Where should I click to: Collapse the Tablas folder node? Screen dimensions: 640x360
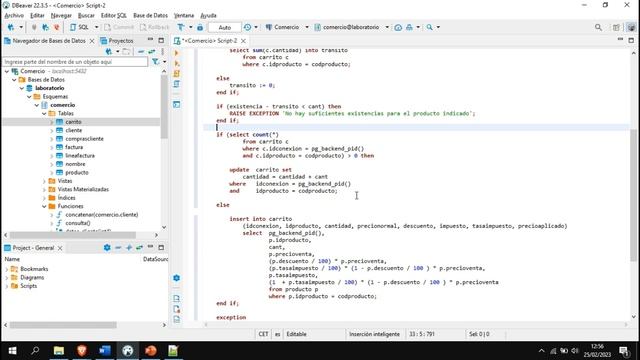pos(44,113)
